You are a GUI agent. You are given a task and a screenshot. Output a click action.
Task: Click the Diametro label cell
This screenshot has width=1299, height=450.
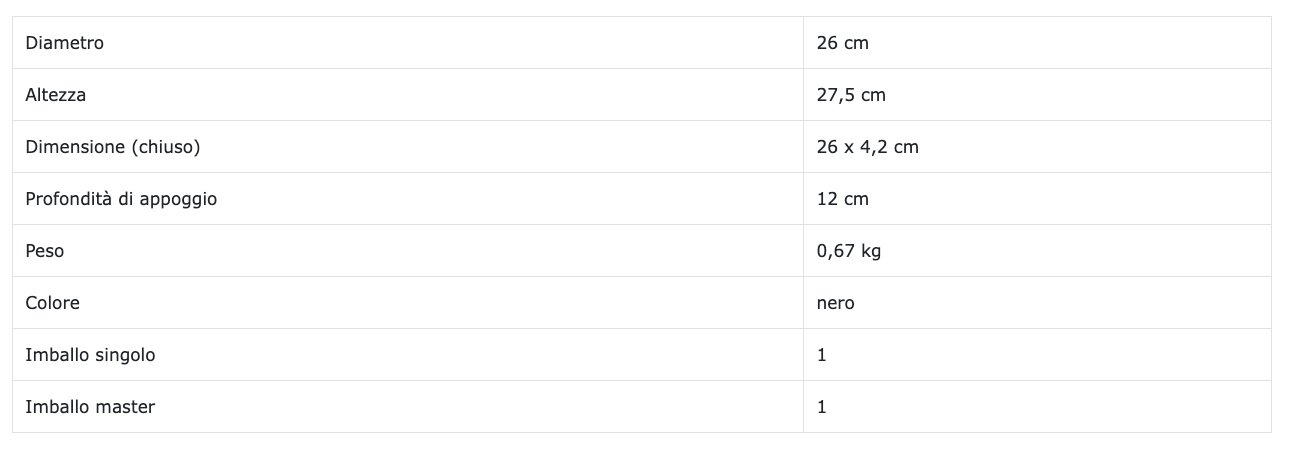[x=64, y=43]
